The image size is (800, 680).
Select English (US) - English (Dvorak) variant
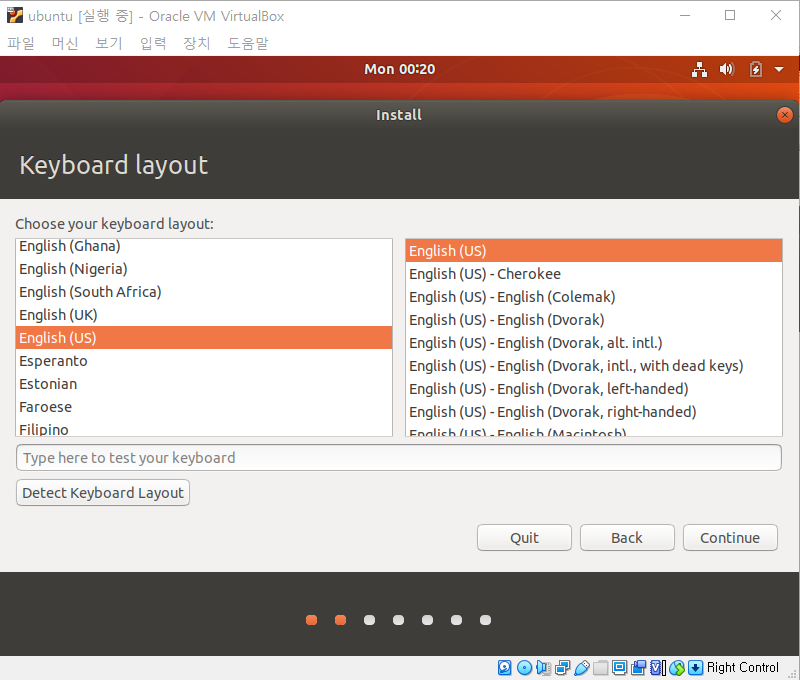(594, 320)
